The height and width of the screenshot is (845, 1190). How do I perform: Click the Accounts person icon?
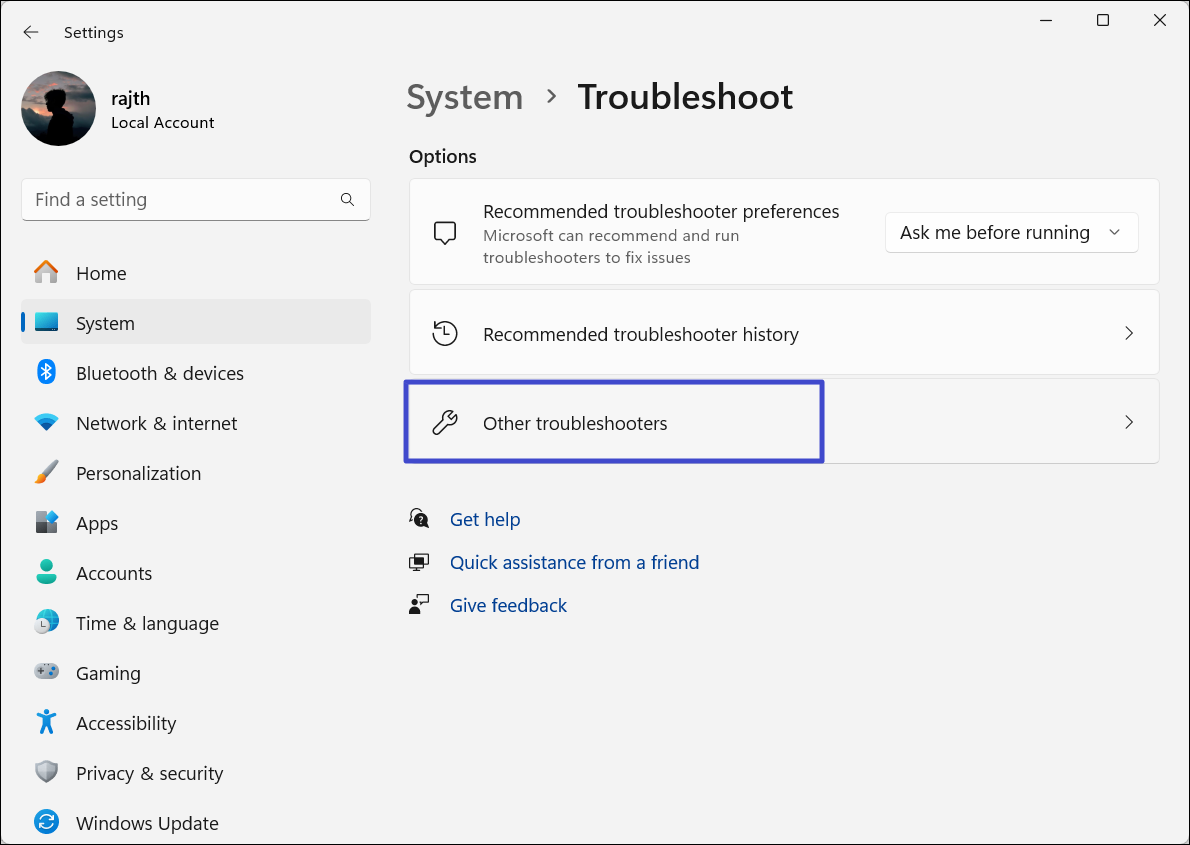[46, 573]
